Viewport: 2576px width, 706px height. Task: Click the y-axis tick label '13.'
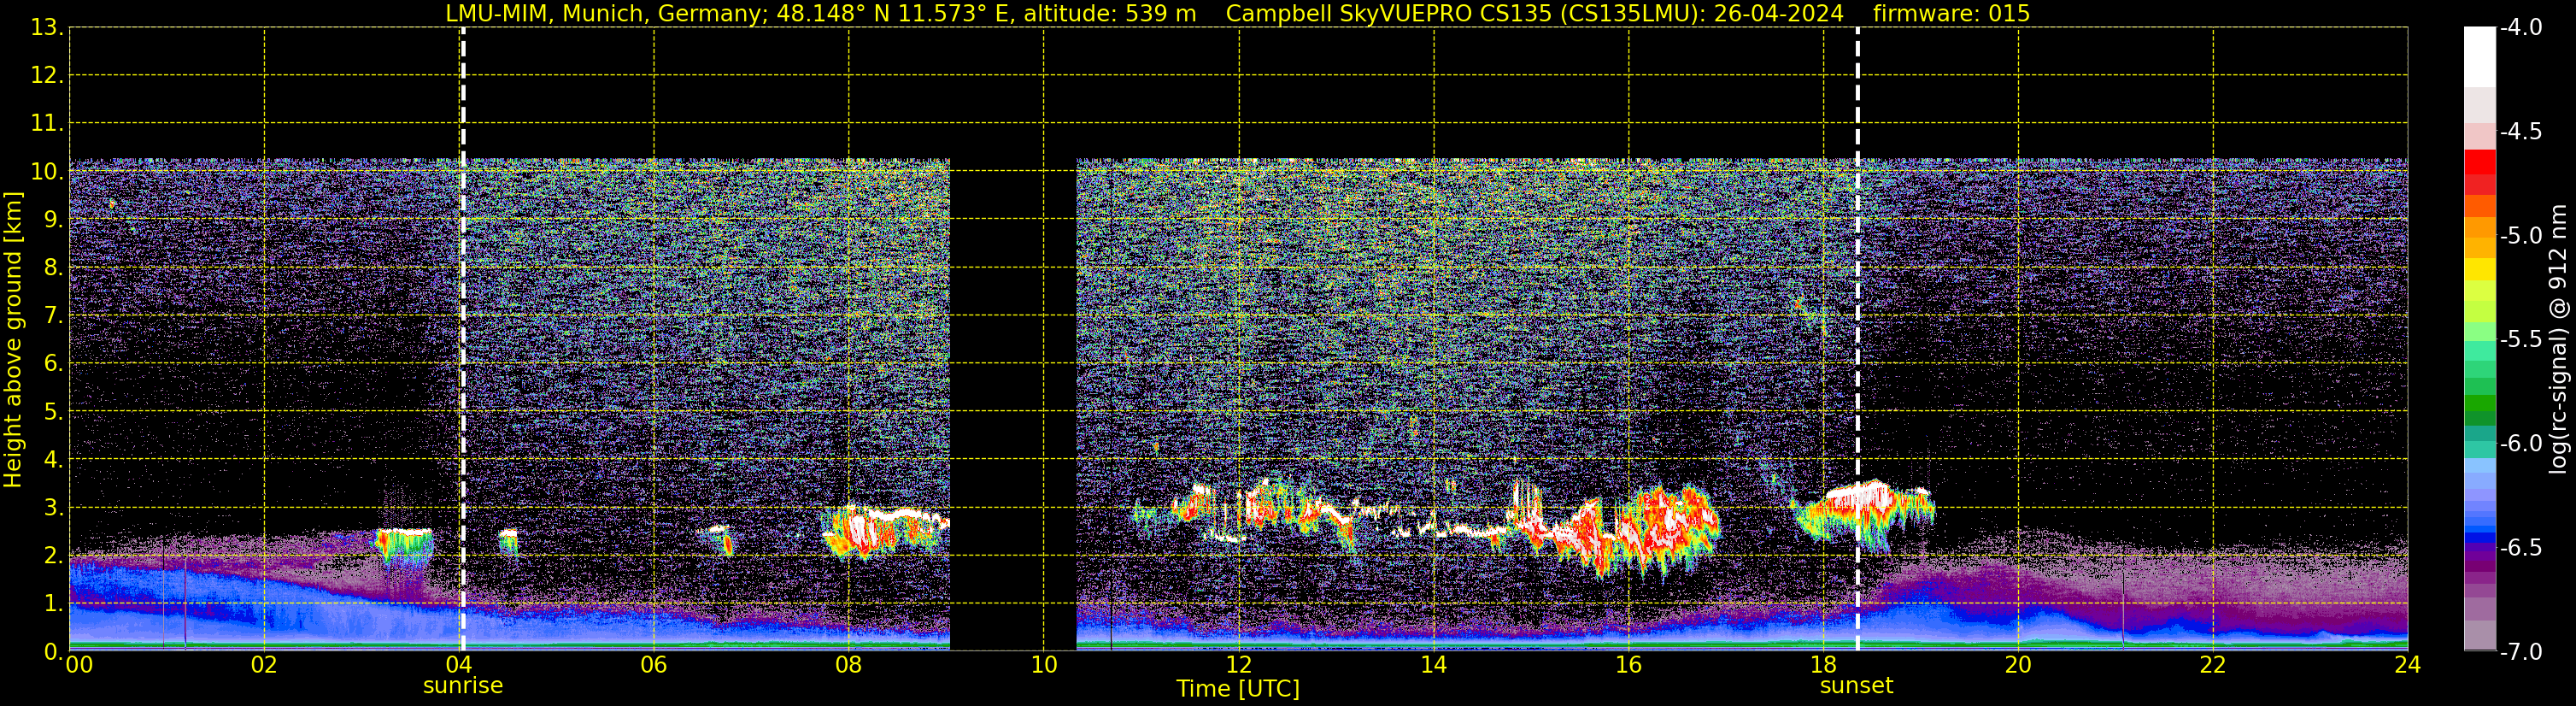click(x=47, y=27)
